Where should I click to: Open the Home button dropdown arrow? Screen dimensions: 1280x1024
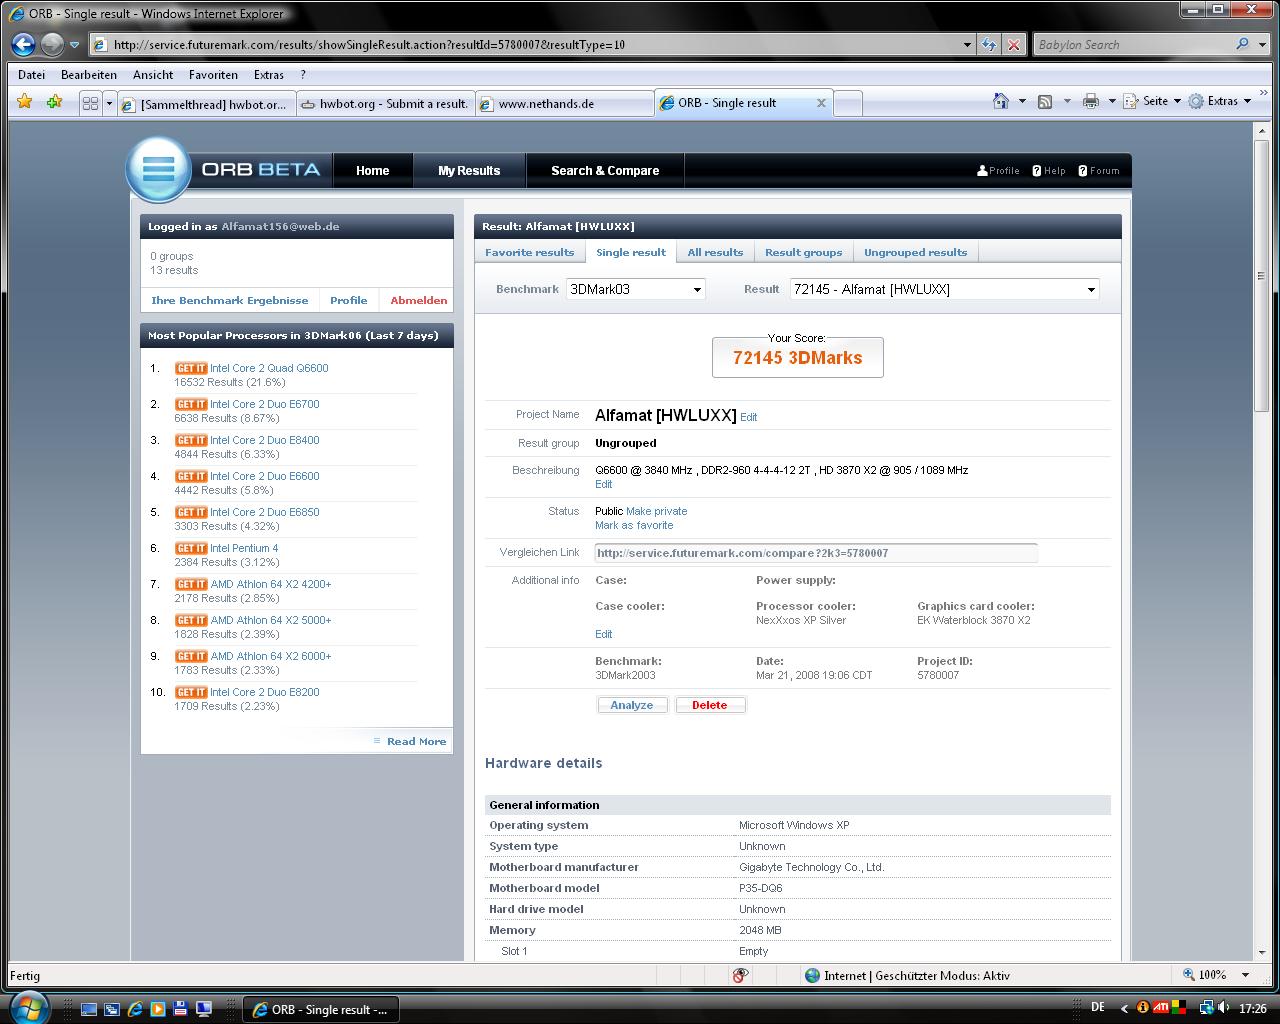(x=1022, y=101)
